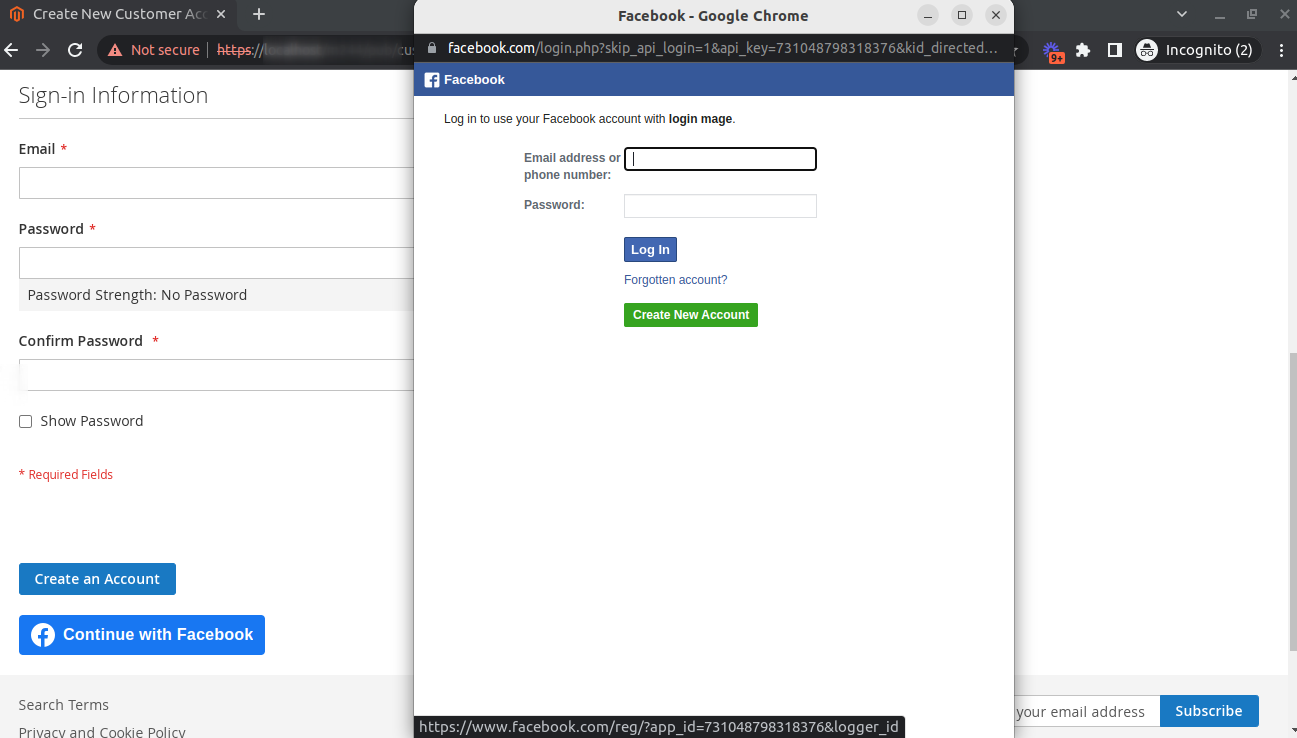Viewport: 1297px width, 738px height.
Task: Click the green Create New Account button
Action: coord(690,314)
